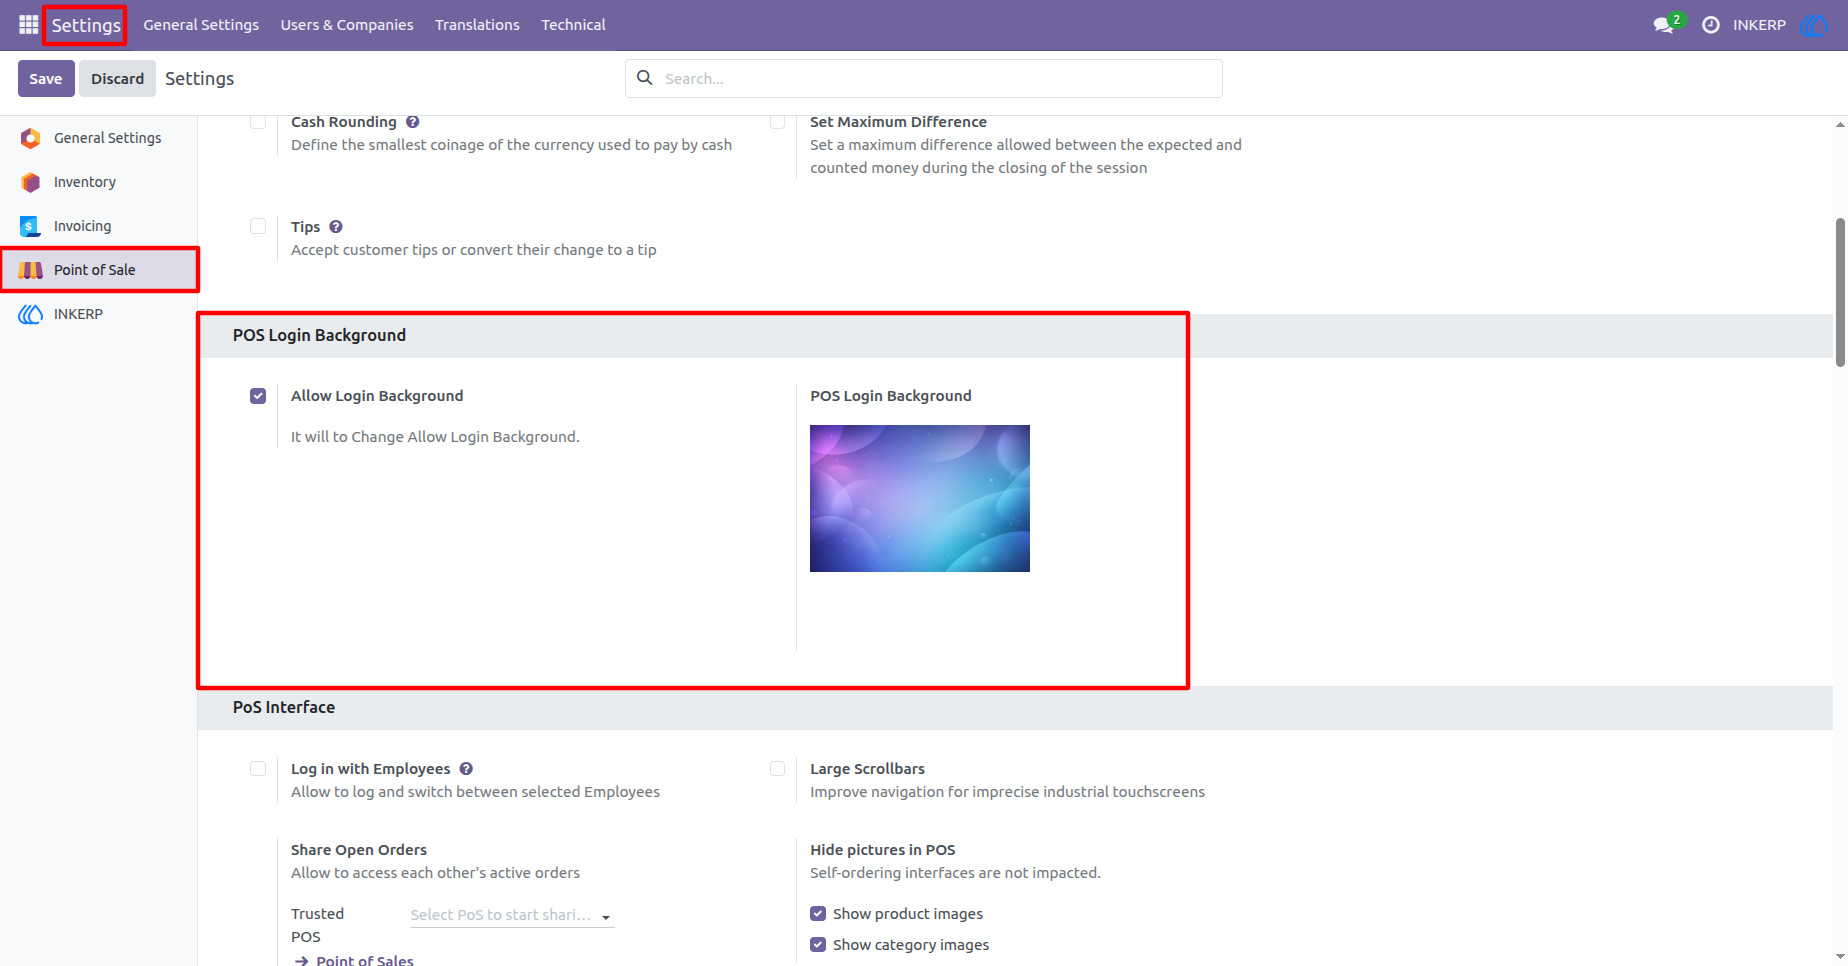Uncheck Show category images
Screen dimensions: 1848x966
click(x=818, y=945)
